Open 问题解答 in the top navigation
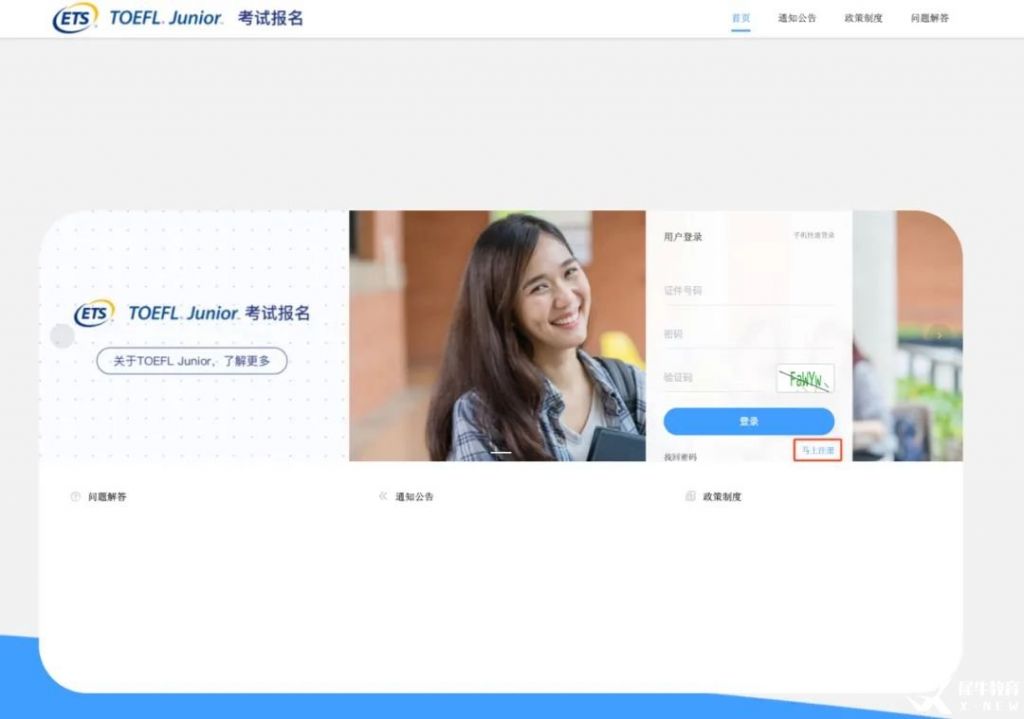This screenshot has height=719, width=1024. coord(930,18)
